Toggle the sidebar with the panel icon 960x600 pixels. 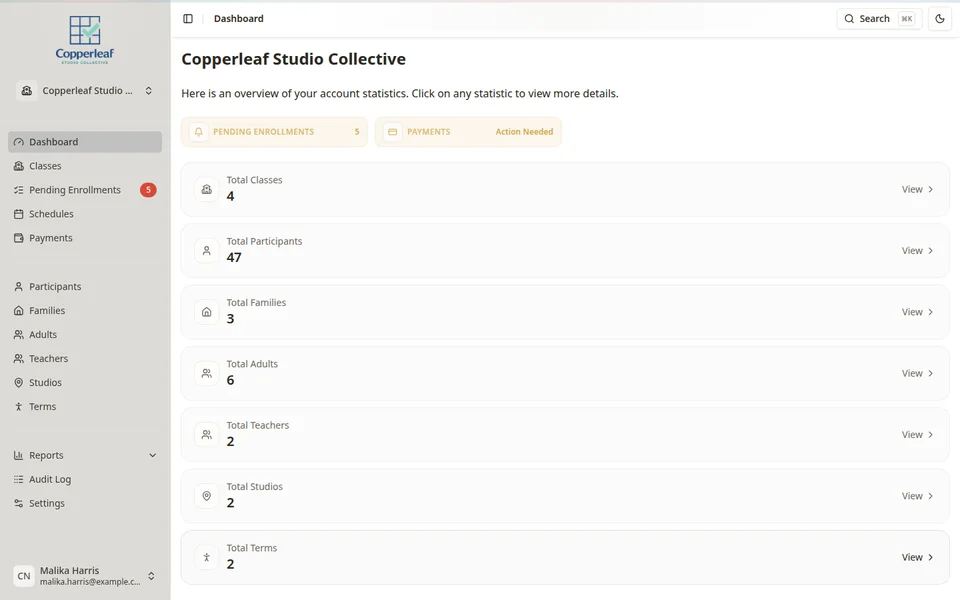(186, 18)
